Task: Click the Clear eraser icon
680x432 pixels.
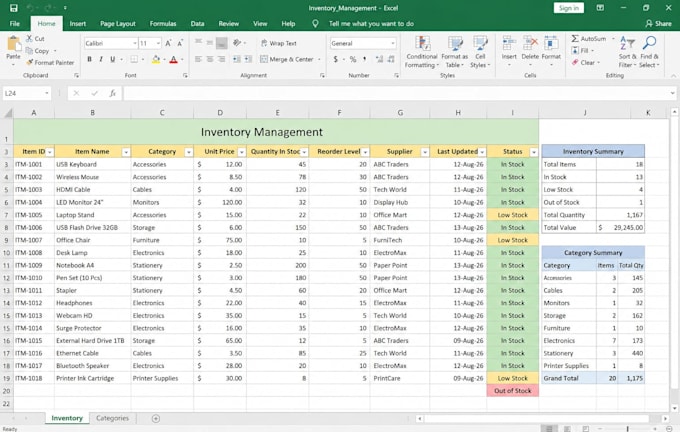Action: pos(575,62)
